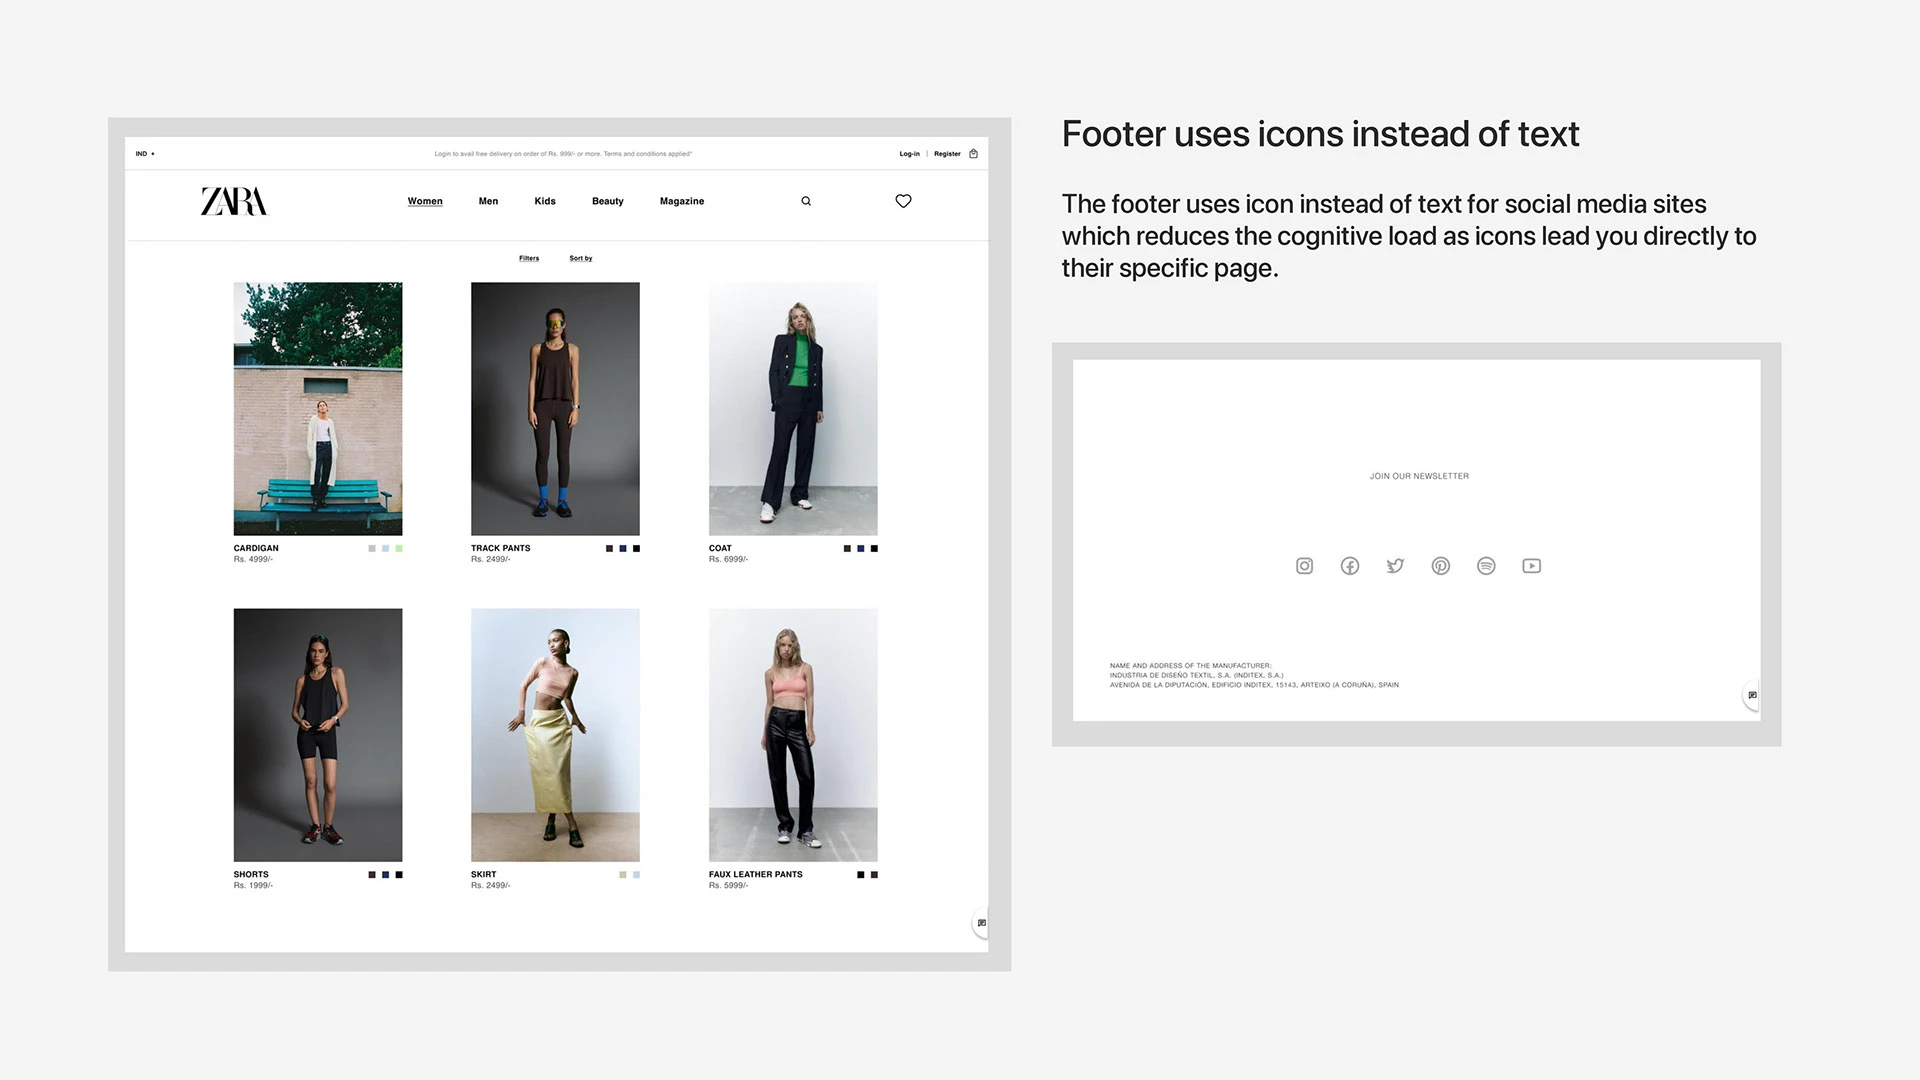Open the chat icon on product page

tap(982, 923)
